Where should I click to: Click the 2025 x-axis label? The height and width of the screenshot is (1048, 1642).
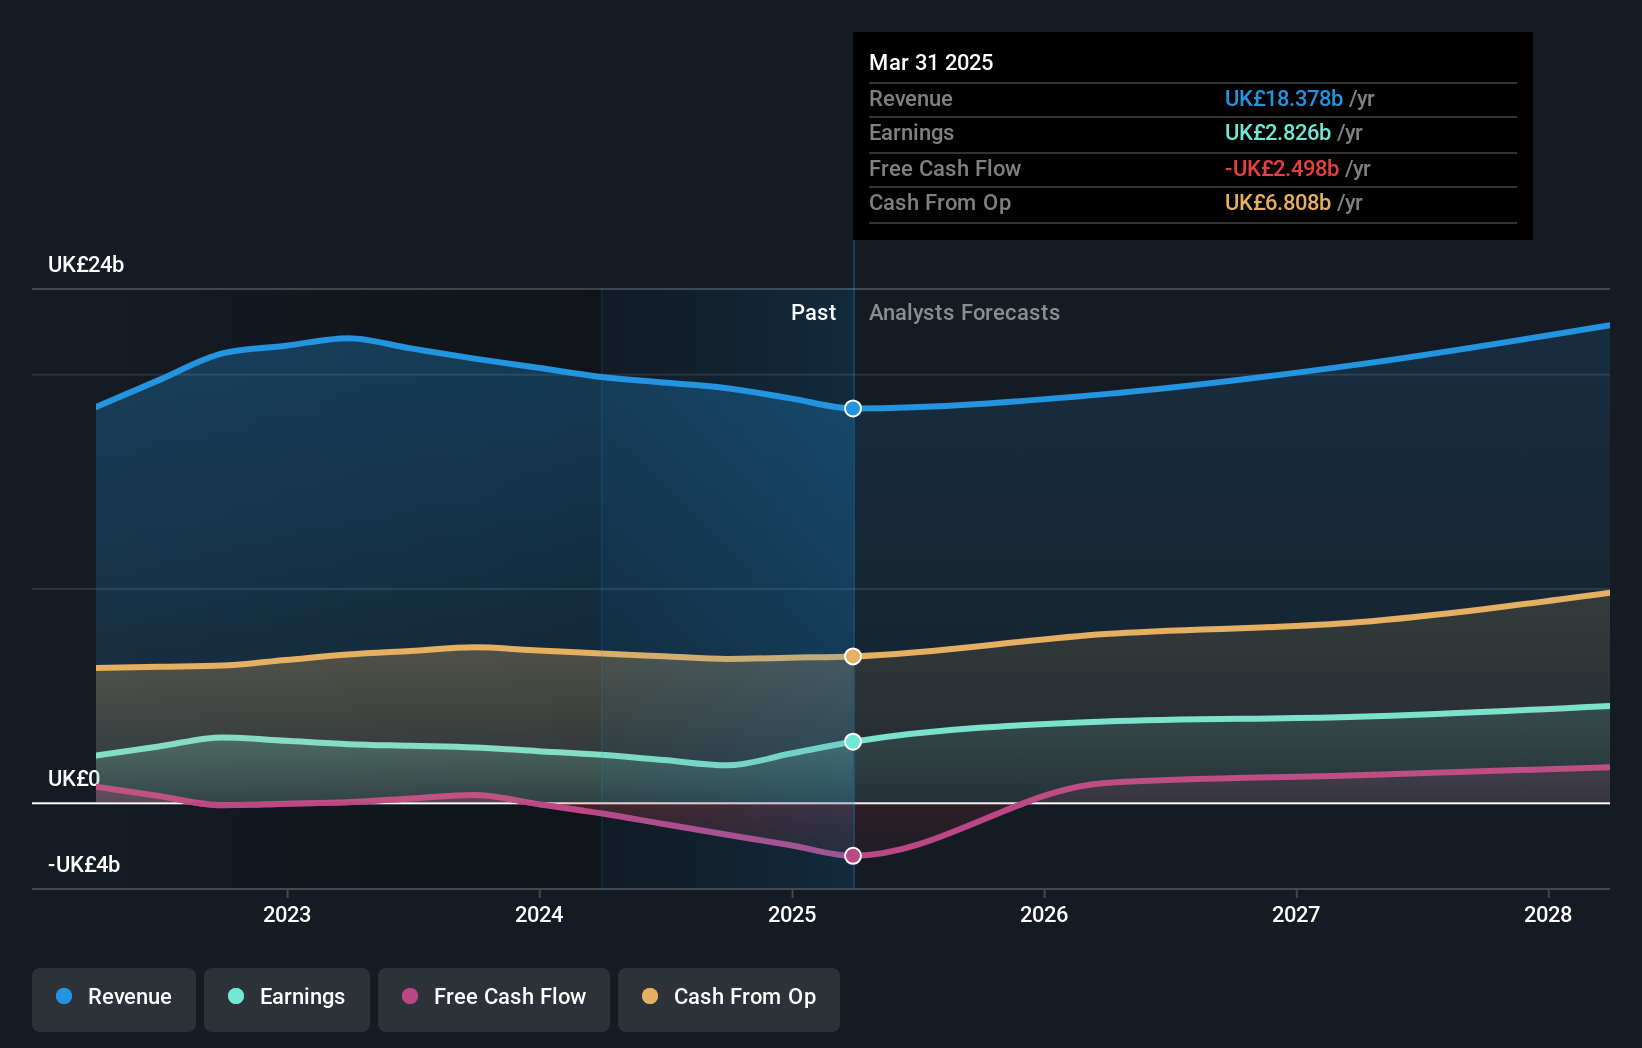tap(792, 914)
